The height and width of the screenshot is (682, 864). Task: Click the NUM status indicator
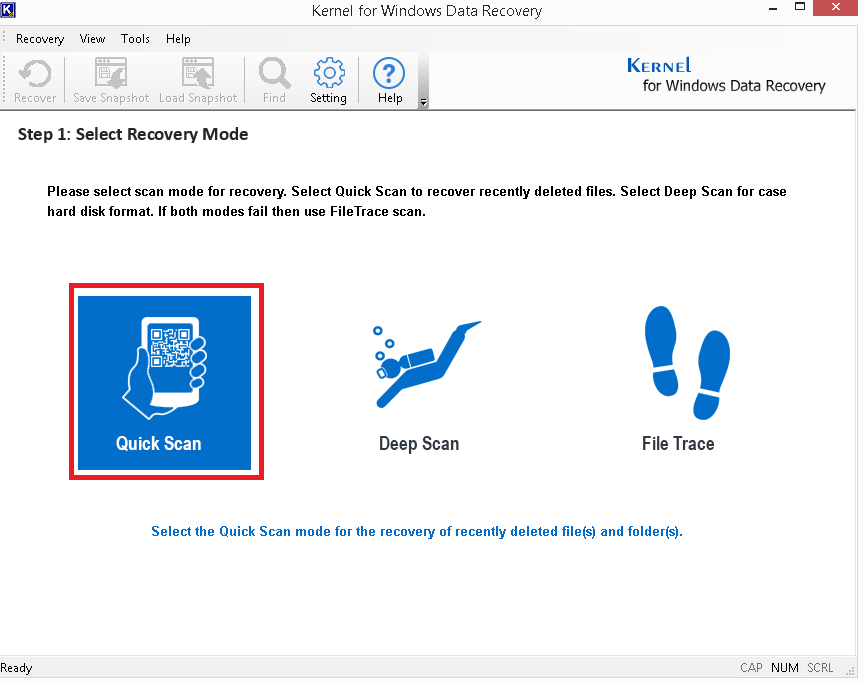click(x=785, y=668)
